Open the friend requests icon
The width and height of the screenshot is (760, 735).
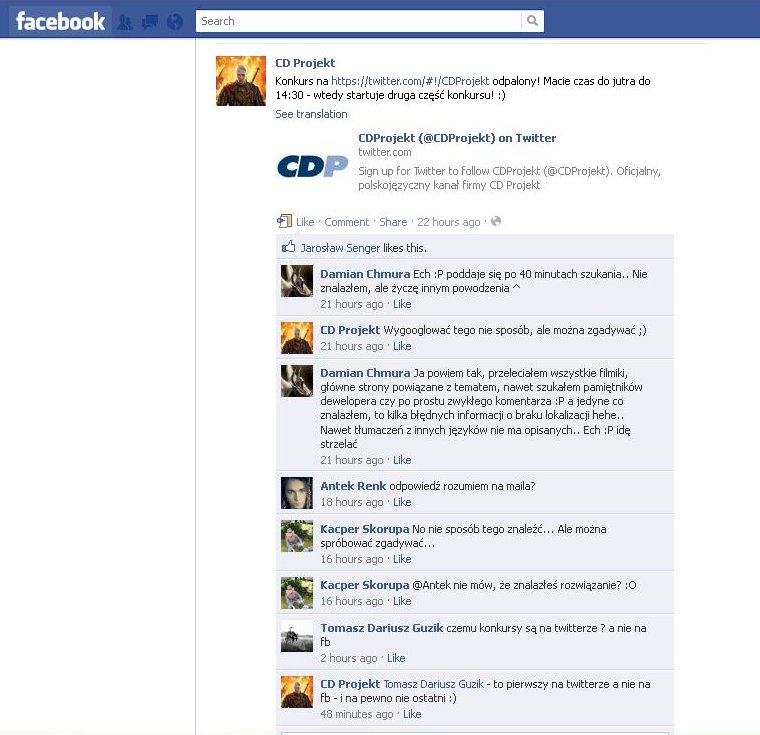[125, 22]
